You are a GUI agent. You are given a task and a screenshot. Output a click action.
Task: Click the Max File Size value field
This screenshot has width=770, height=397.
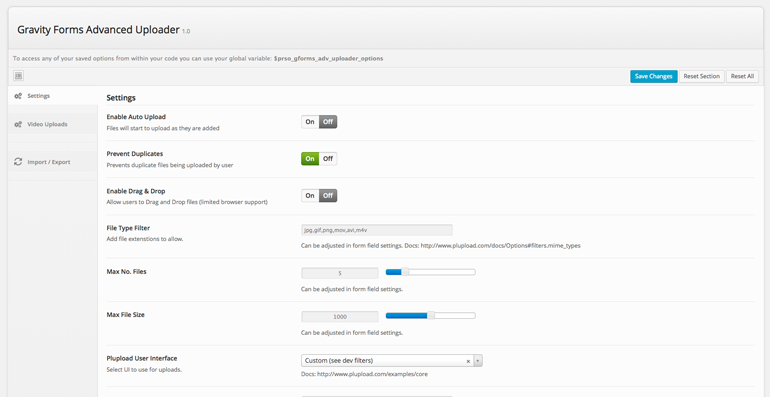click(x=339, y=316)
